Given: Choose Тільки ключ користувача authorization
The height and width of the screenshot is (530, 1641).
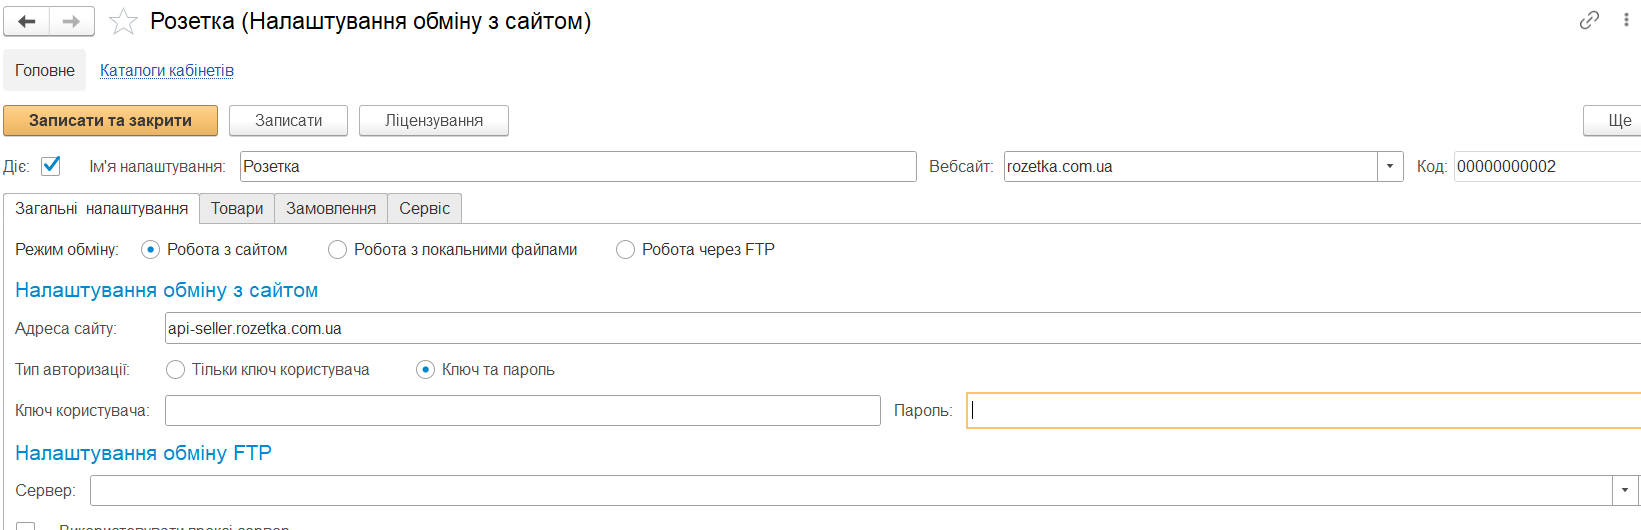Looking at the screenshot, I should coord(176,370).
